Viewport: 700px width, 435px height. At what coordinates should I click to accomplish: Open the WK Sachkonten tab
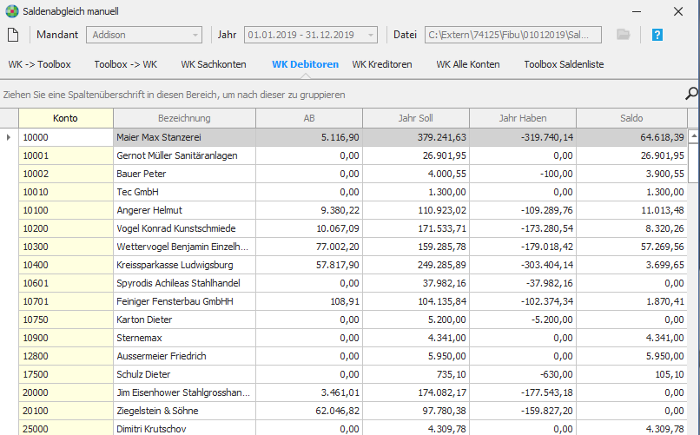point(213,64)
